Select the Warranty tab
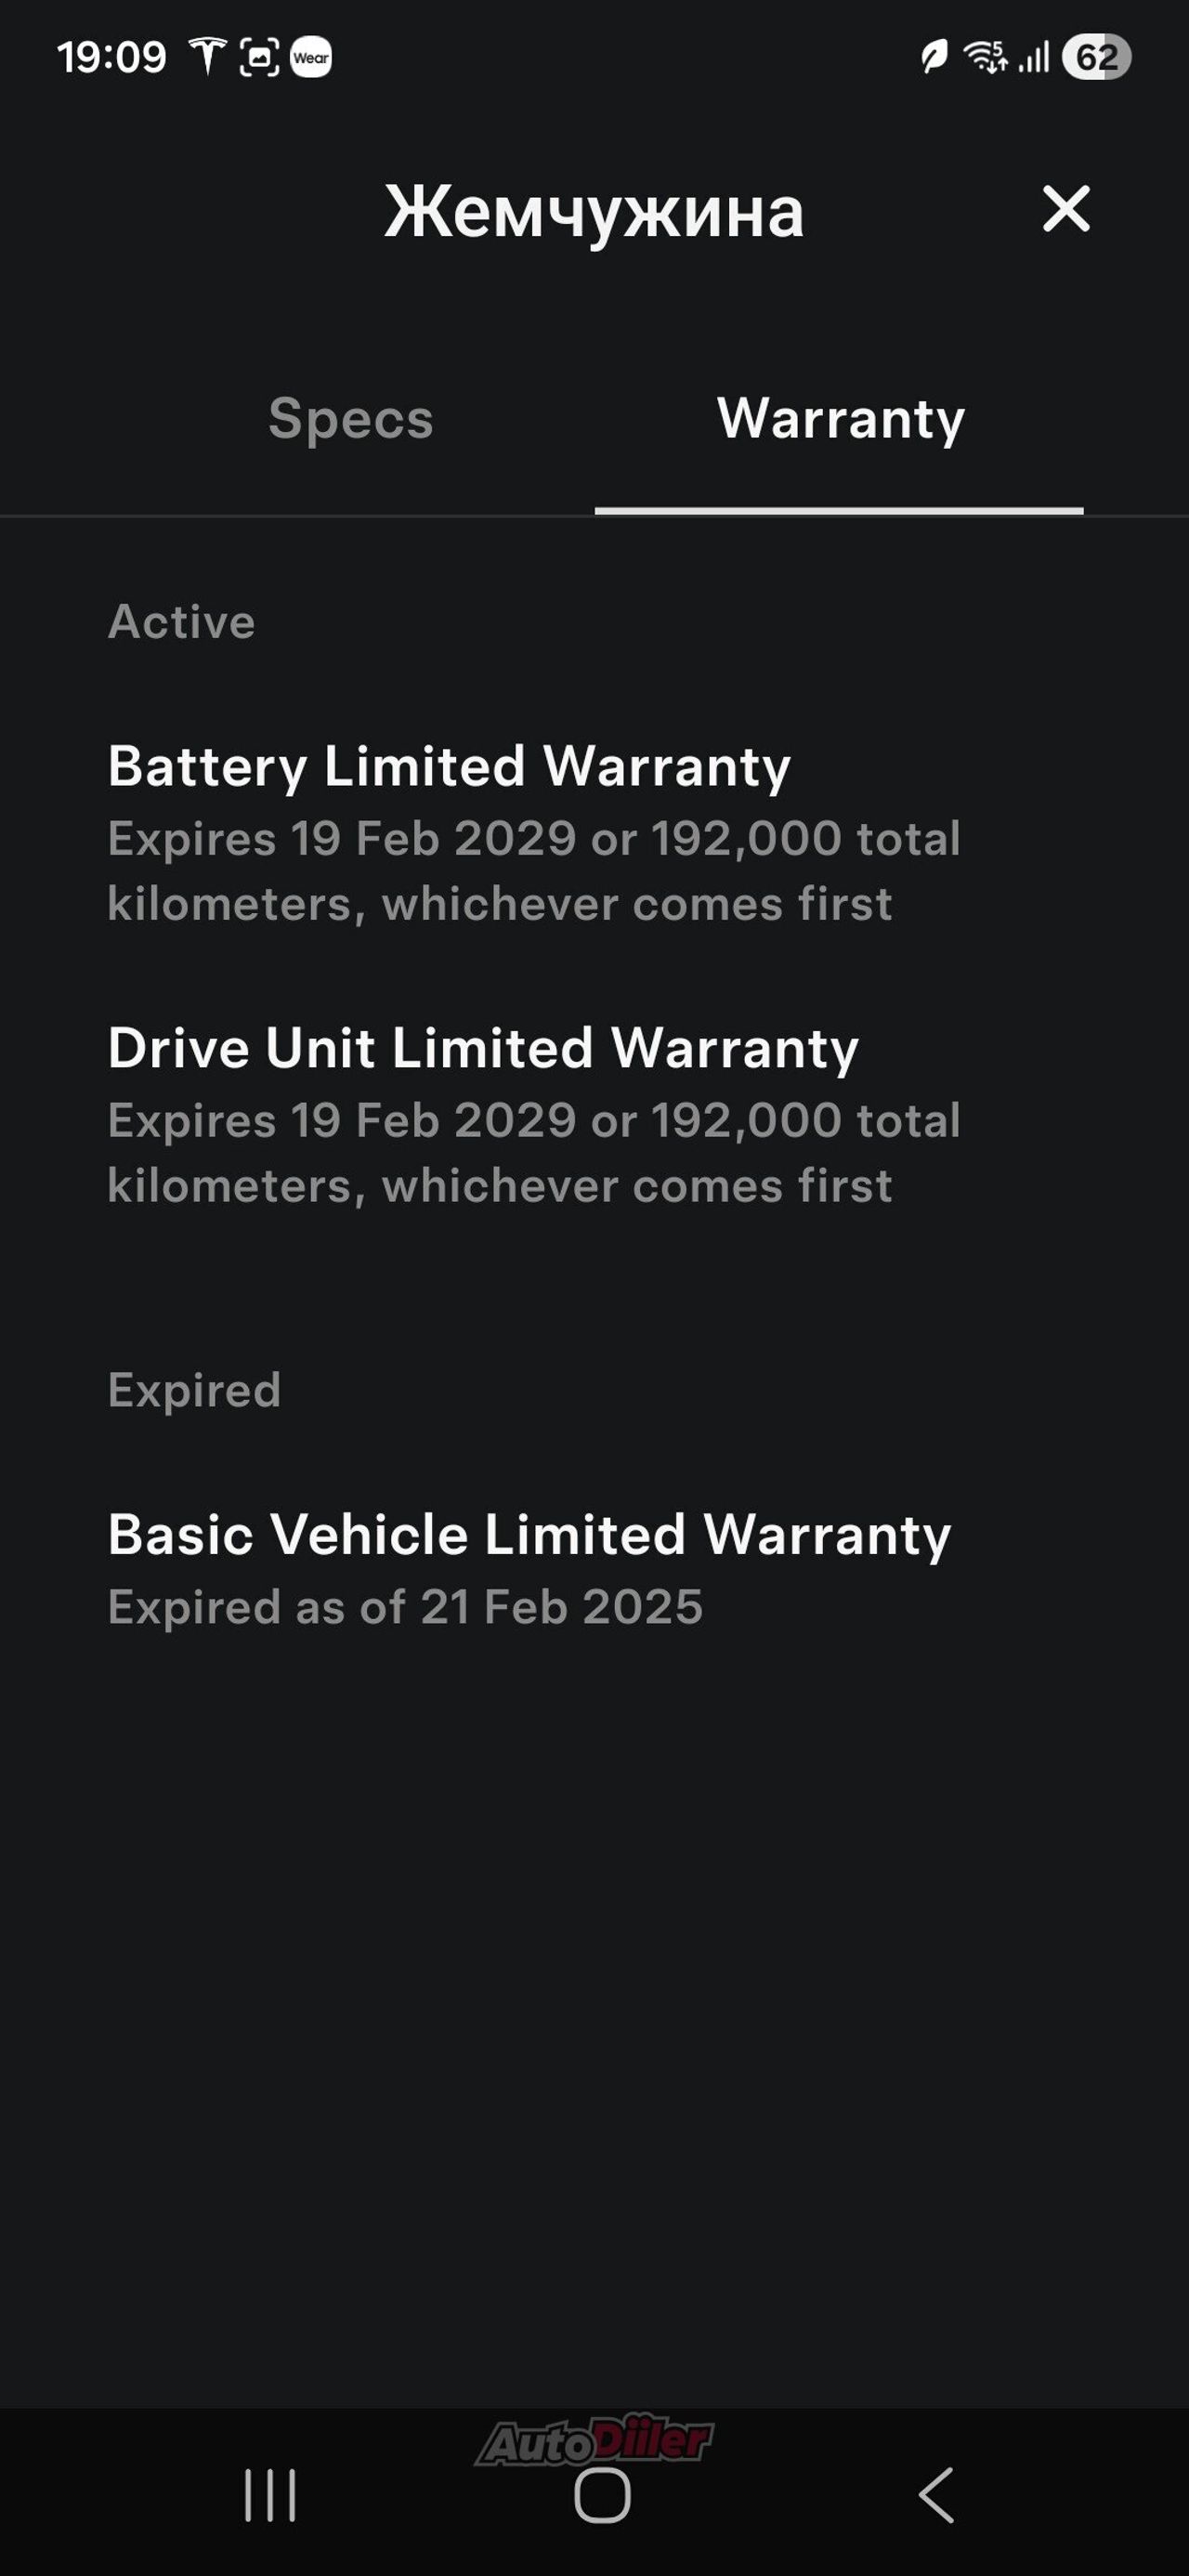1189x2576 pixels. (x=840, y=418)
